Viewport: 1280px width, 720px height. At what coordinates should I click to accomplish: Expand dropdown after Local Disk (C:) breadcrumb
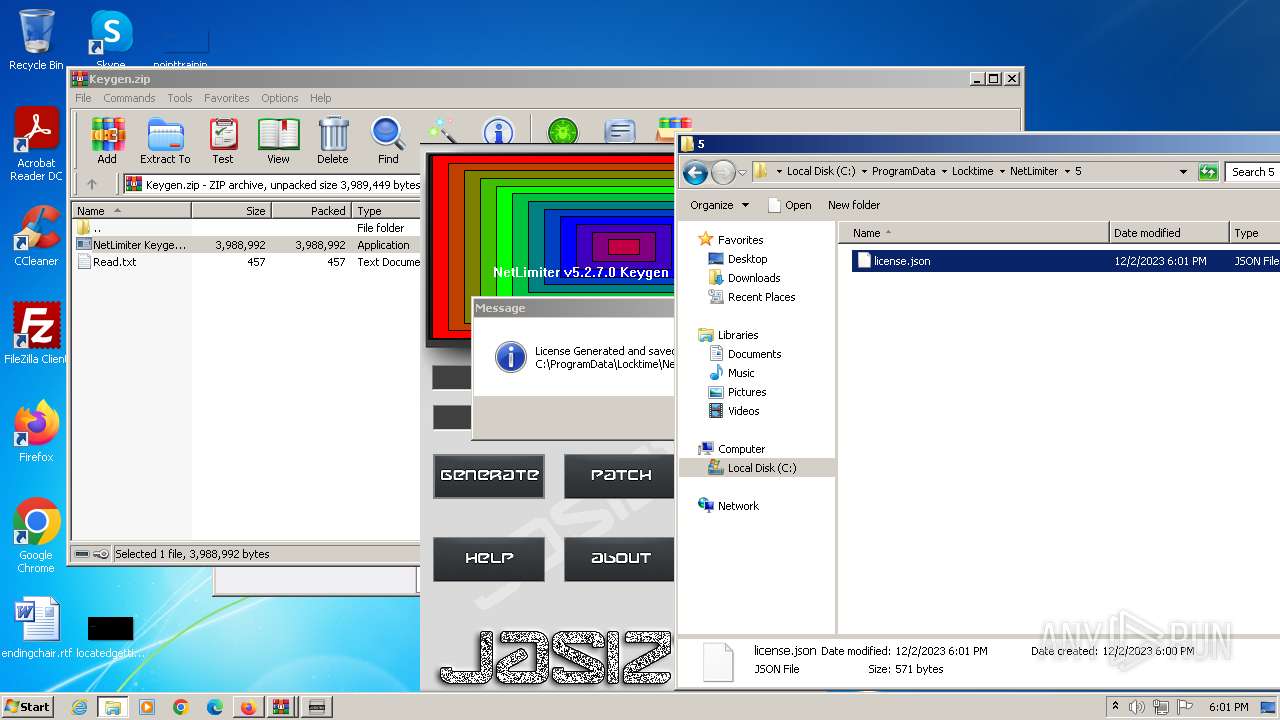tap(864, 172)
